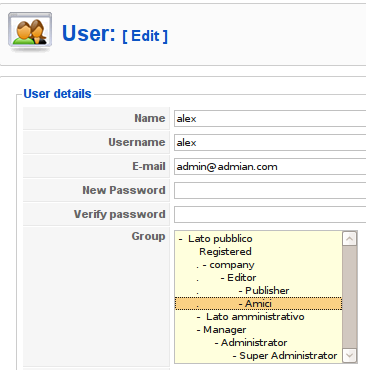The width and height of the screenshot is (366, 370).
Task: Select the Manager group
Action: click(x=258, y=330)
